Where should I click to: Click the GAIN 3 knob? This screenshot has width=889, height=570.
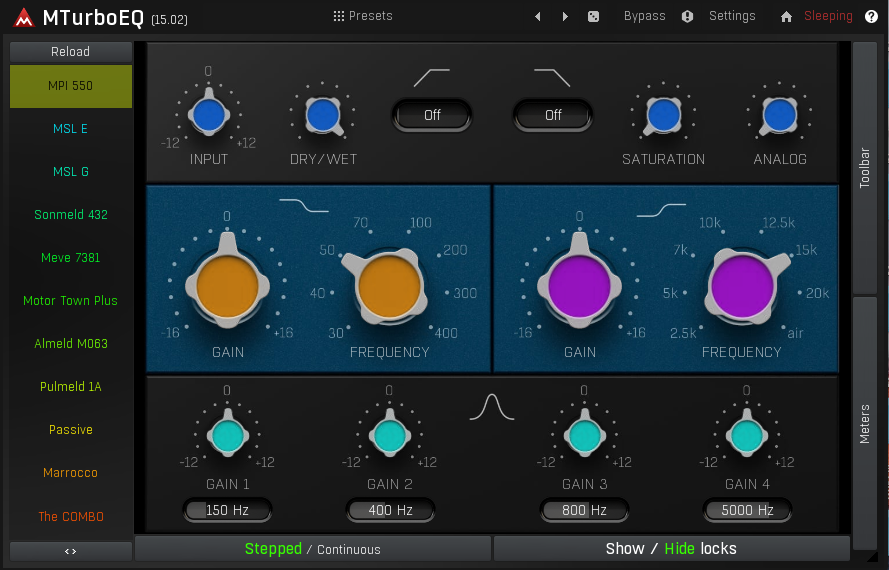coord(585,436)
